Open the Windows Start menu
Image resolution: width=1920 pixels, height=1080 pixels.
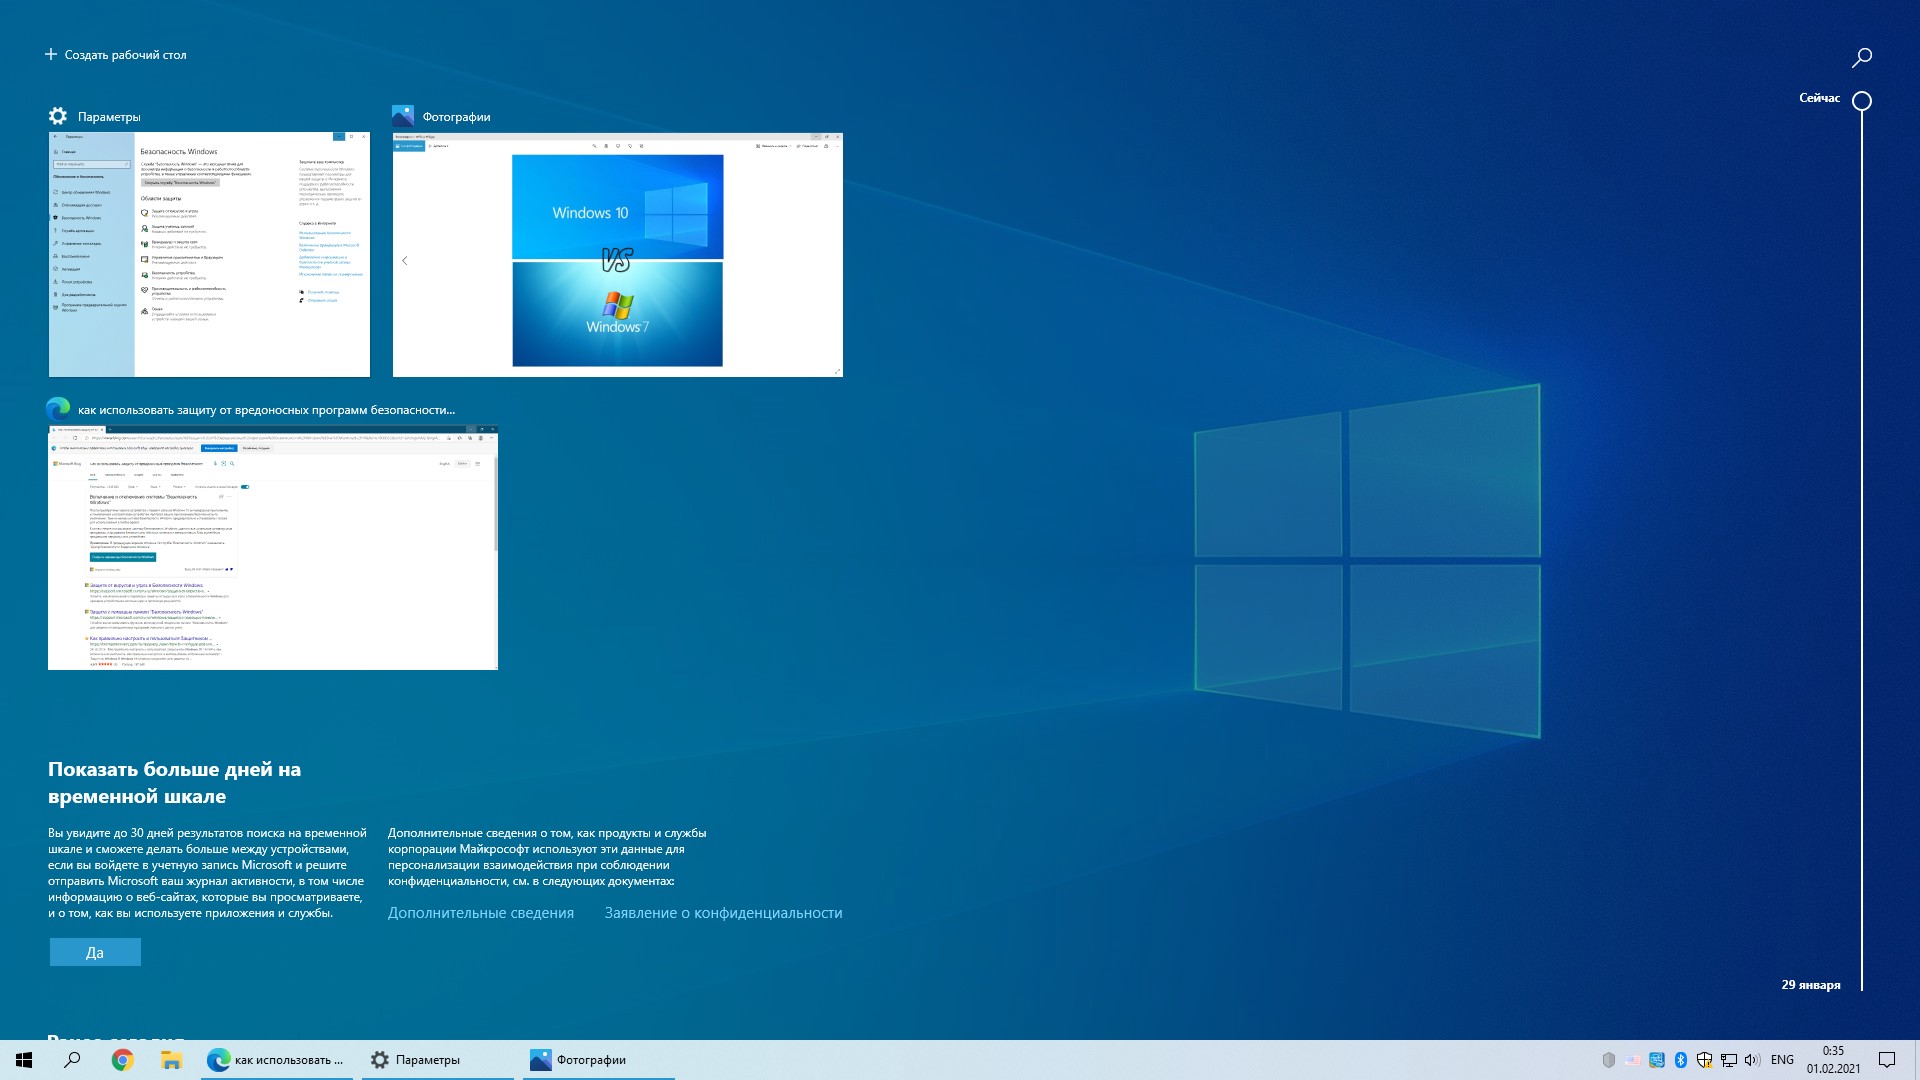[24, 1060]
